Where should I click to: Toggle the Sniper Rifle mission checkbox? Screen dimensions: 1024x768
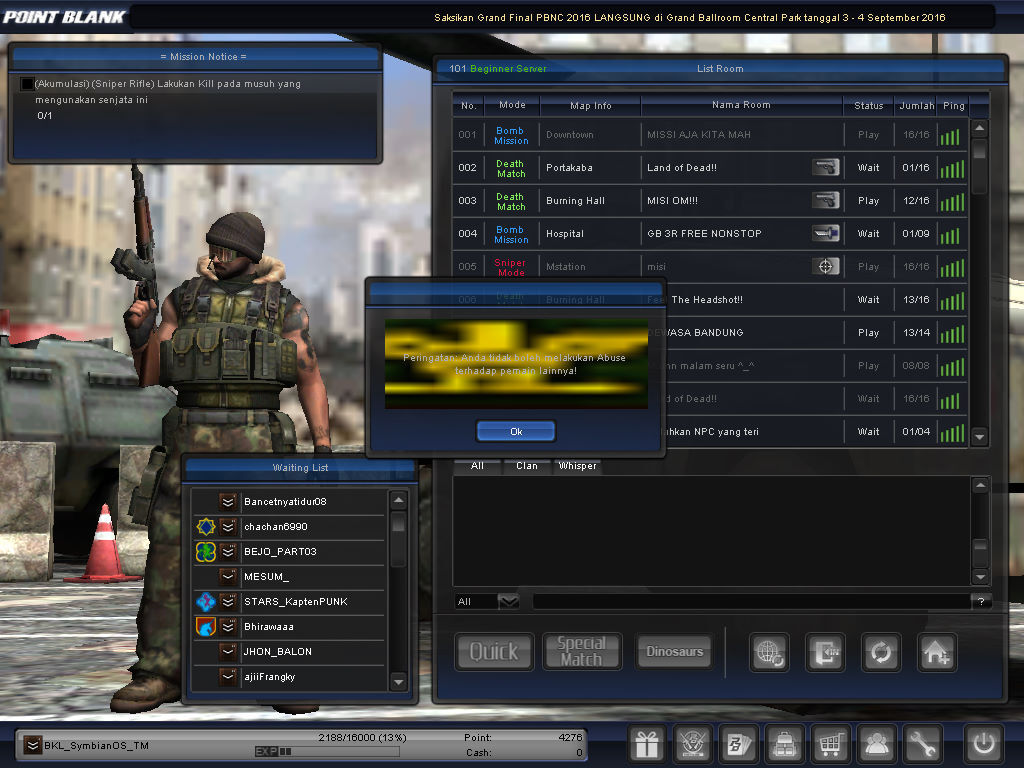pos(27,84)
